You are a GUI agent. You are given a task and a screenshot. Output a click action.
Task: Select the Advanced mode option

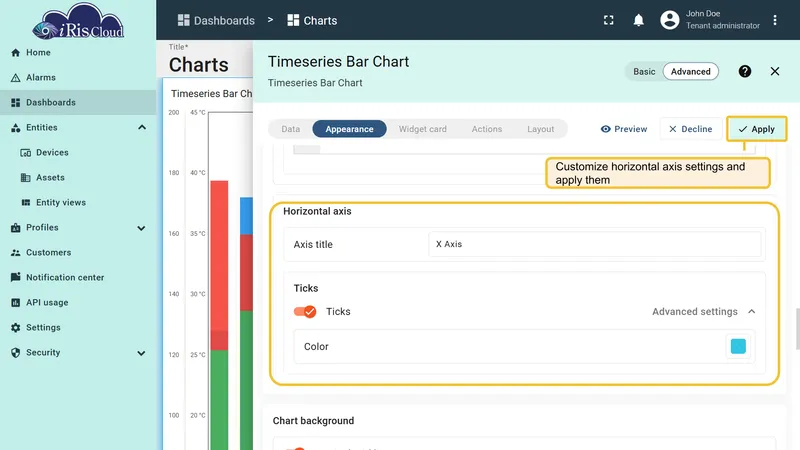tap(690, 71)
